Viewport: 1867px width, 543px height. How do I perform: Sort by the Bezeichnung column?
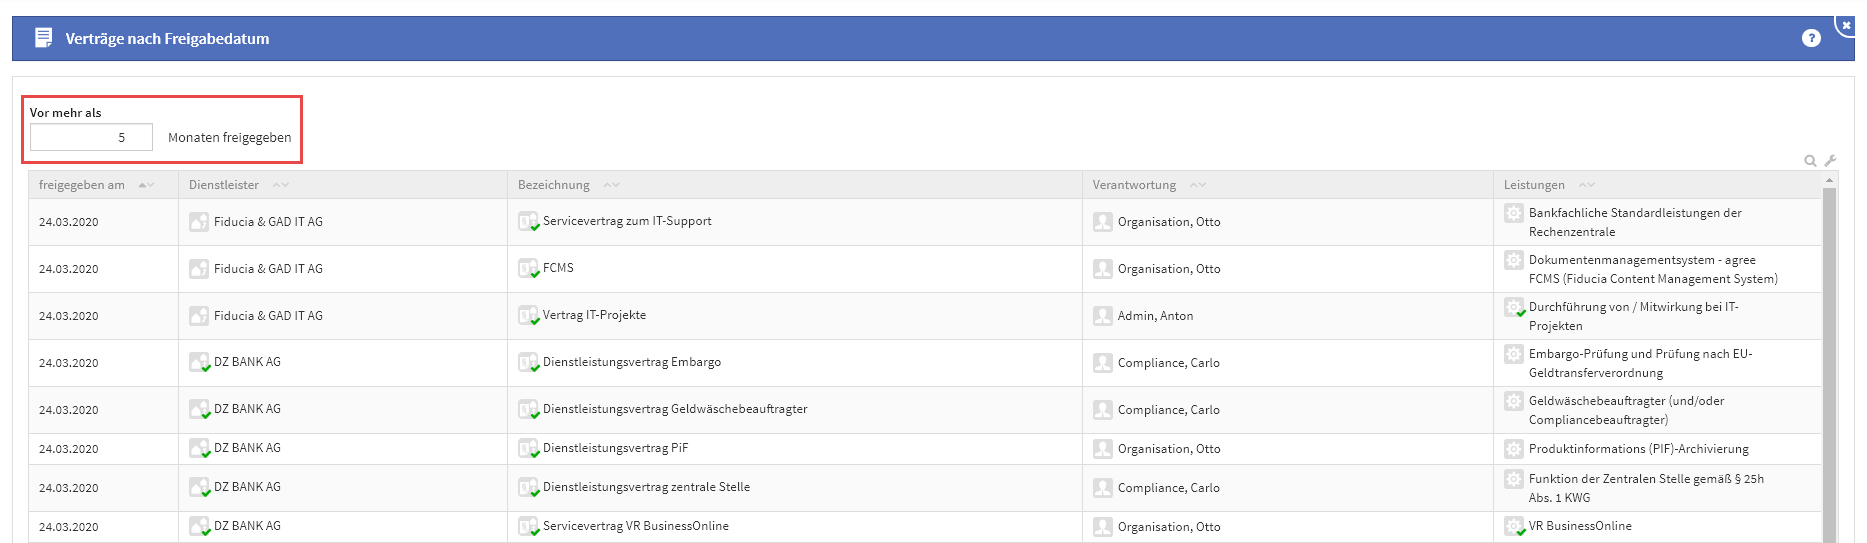tap(611, 185)
